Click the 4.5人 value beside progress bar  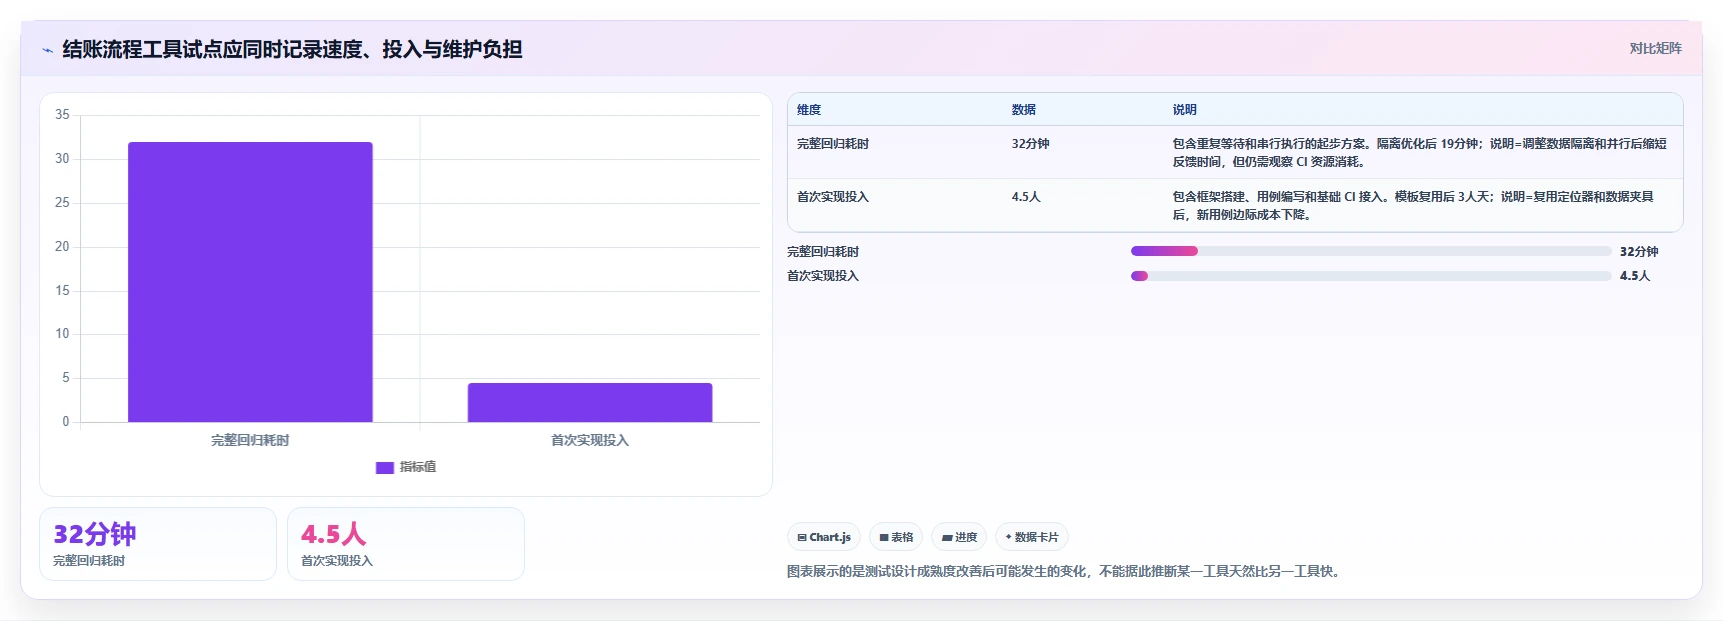(1635, 276)
